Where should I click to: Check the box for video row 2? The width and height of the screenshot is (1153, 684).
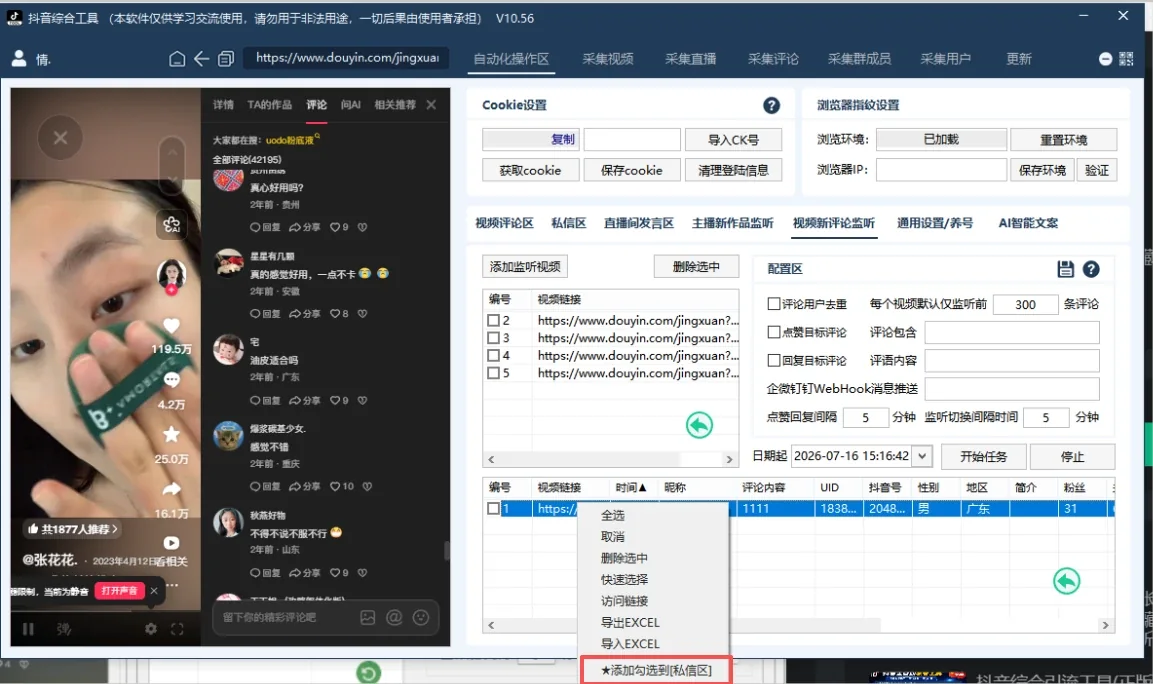(493, 321)
